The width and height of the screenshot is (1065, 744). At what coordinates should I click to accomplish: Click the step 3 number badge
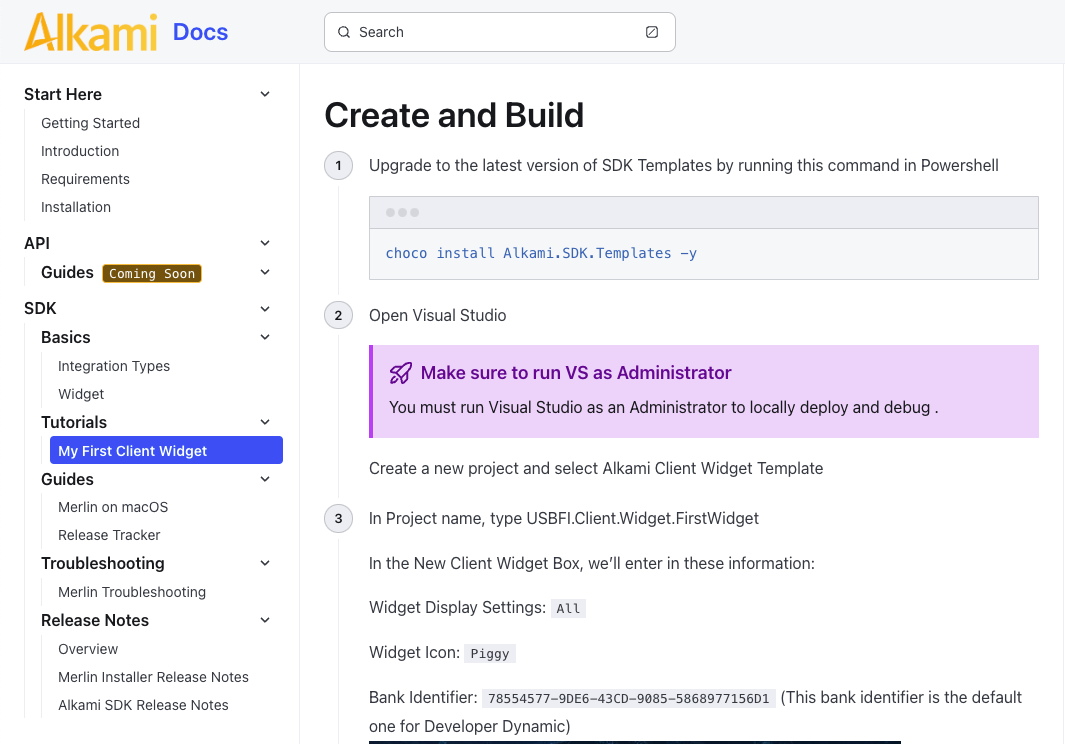[x=338, y=518]
